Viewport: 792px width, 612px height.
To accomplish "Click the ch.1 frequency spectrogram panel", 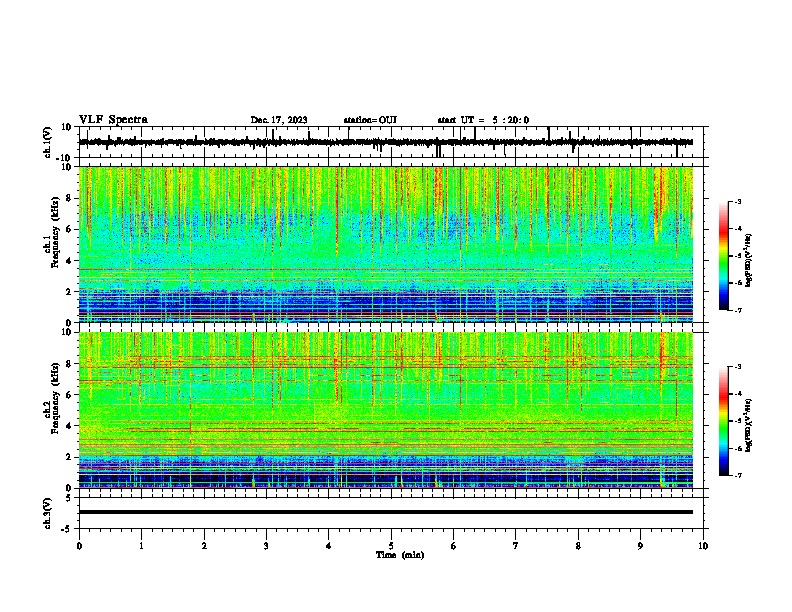I will (x=386, y=244).
